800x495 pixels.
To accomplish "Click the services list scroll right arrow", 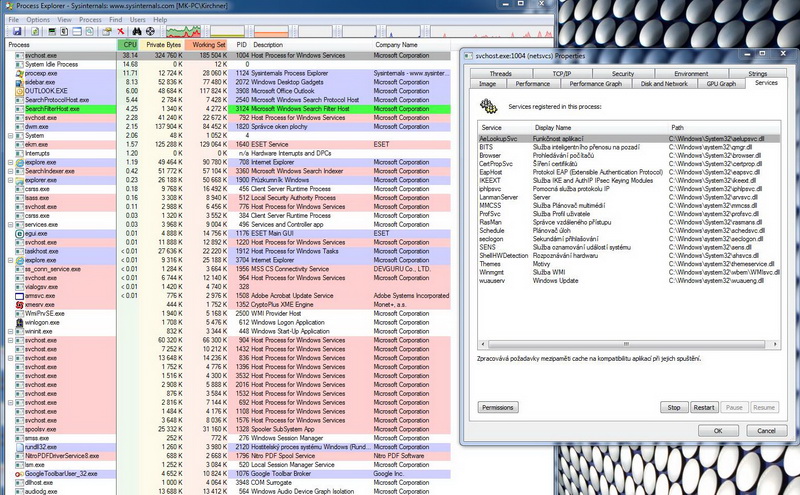I will (776, 344).
